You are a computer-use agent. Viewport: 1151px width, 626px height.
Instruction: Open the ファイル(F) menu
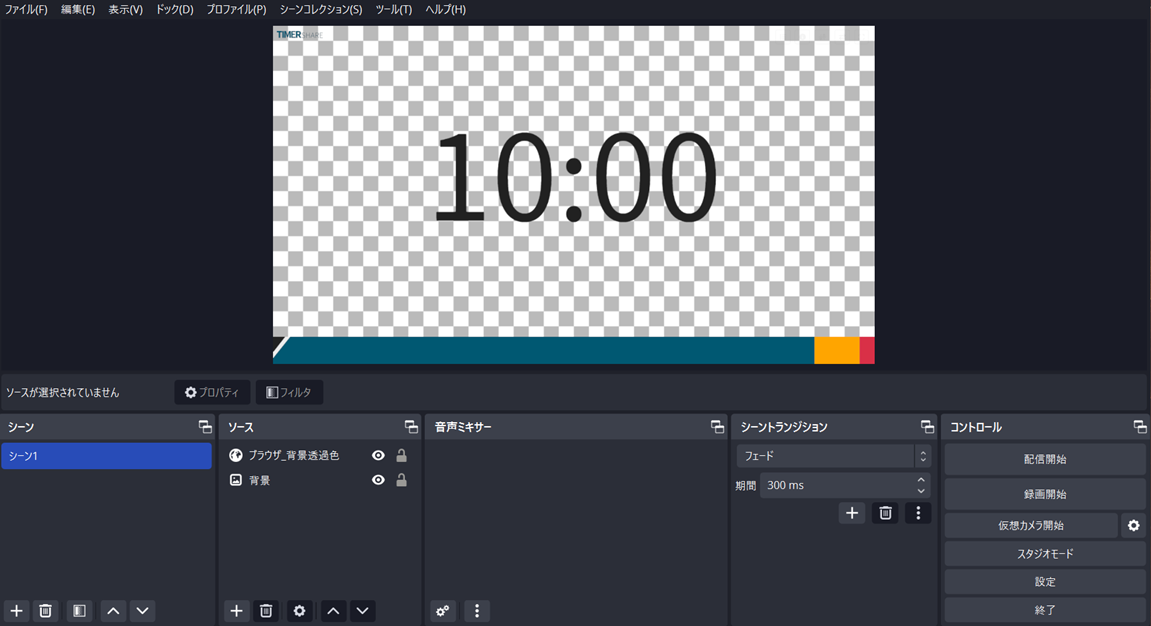(x=26, y=9)
